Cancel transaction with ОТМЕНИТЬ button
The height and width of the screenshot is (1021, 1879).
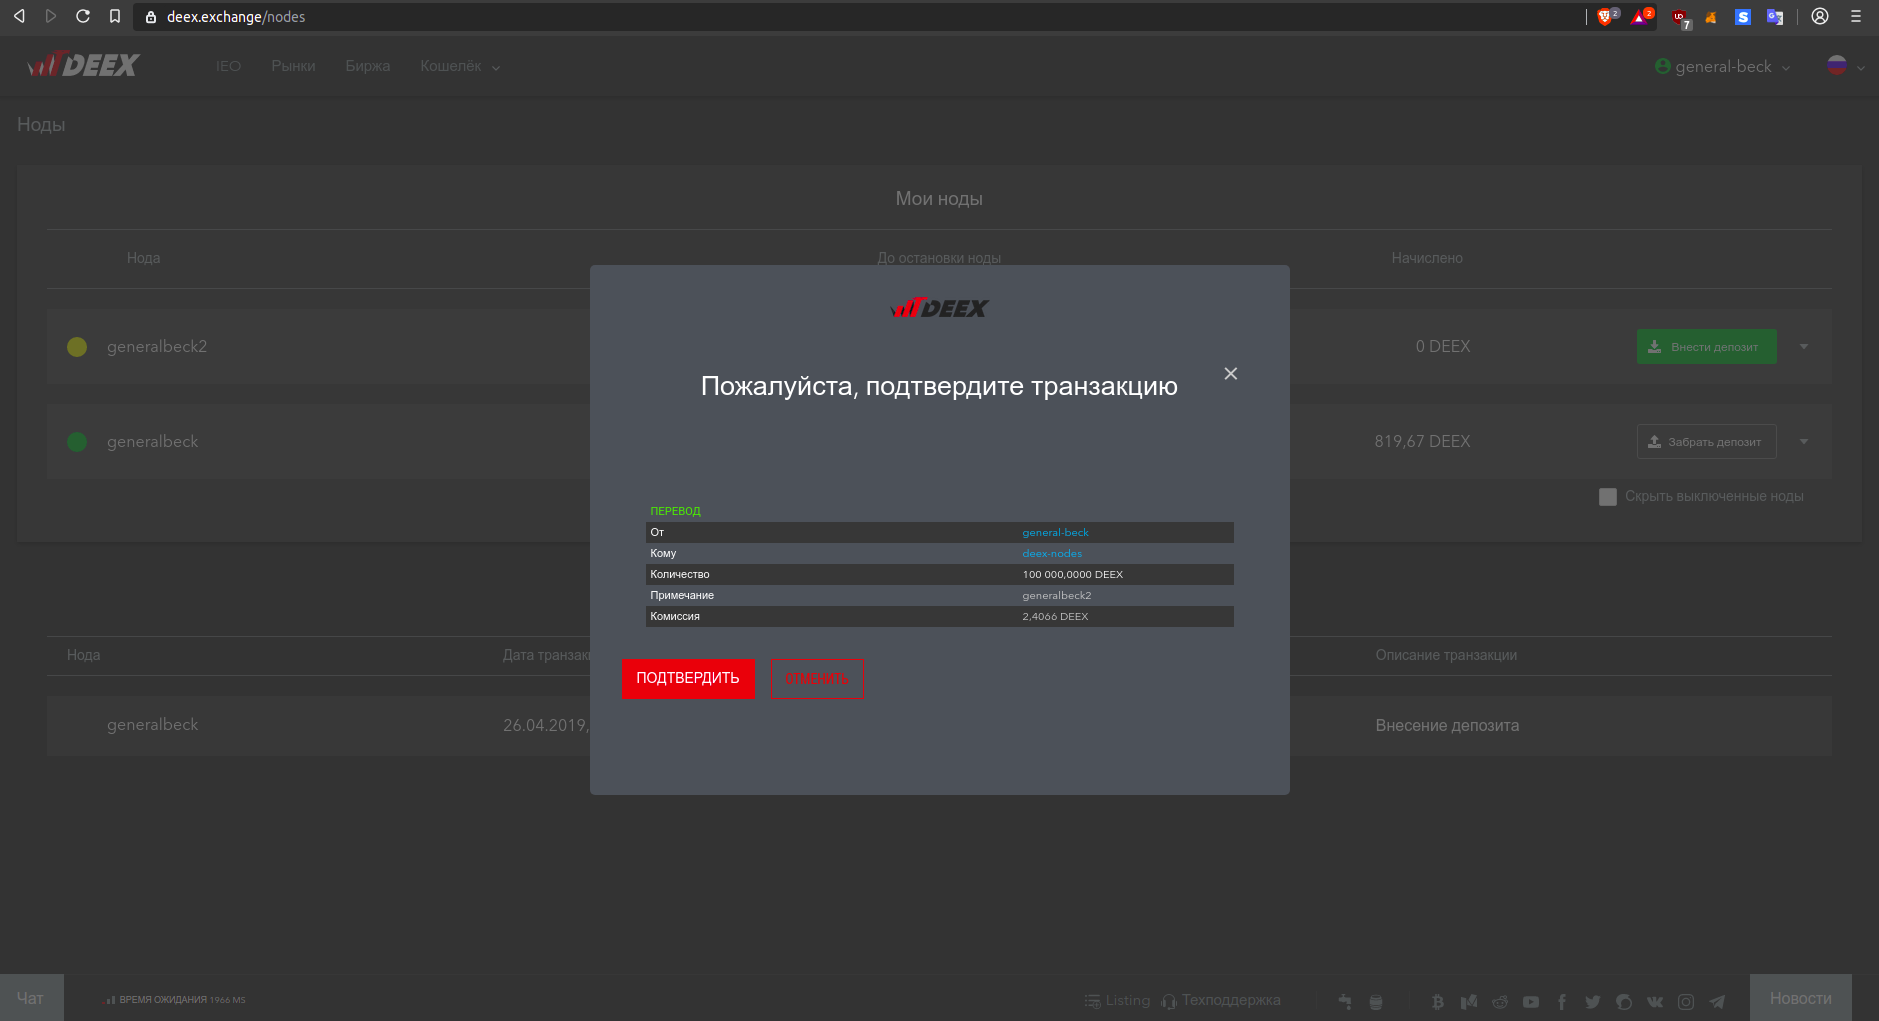click(x=817, y=679)
